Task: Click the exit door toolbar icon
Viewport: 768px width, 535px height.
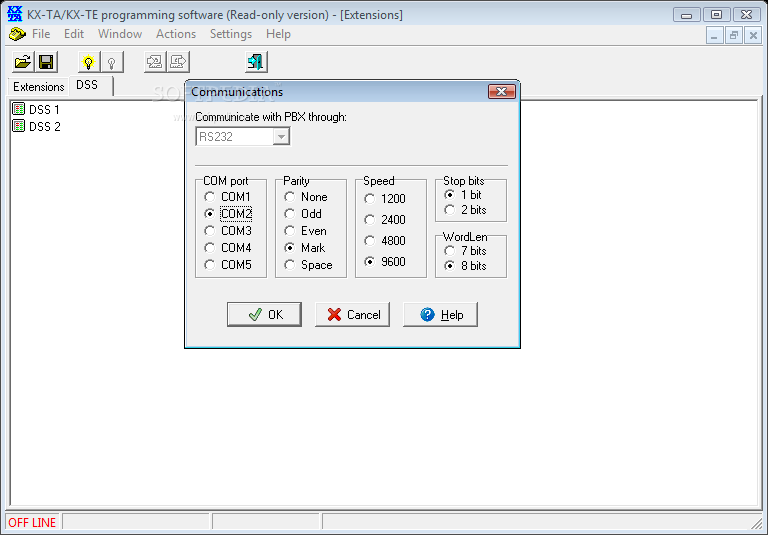Action: pyautogui.click(x=256, y=62)
